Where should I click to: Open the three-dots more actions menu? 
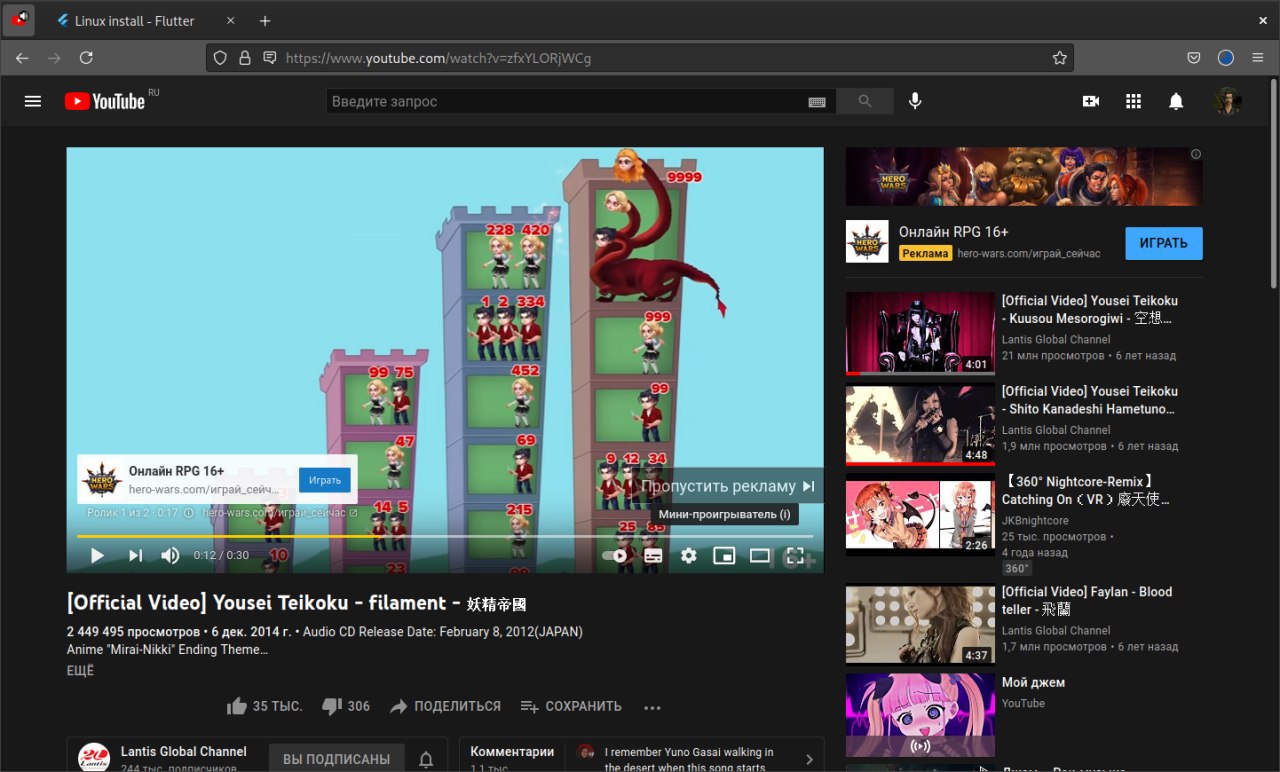tap(653, 707)
